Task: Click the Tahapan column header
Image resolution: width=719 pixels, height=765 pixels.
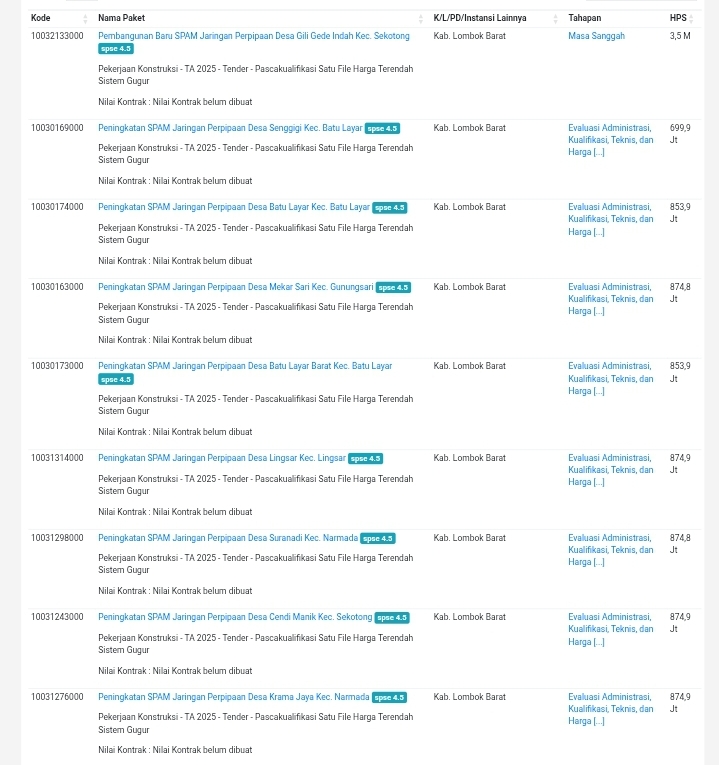Action: pyautogui.click(x=585, y=18)
